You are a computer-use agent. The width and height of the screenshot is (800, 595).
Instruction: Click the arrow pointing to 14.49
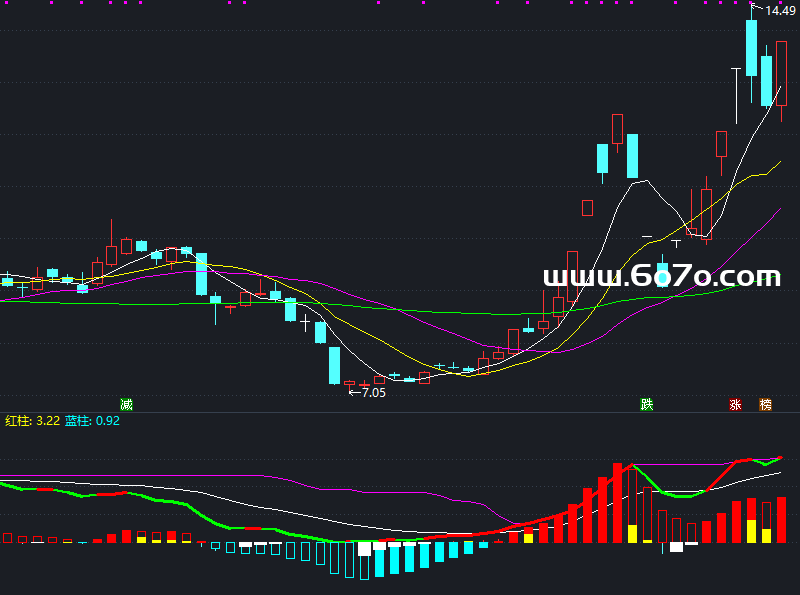757,9
